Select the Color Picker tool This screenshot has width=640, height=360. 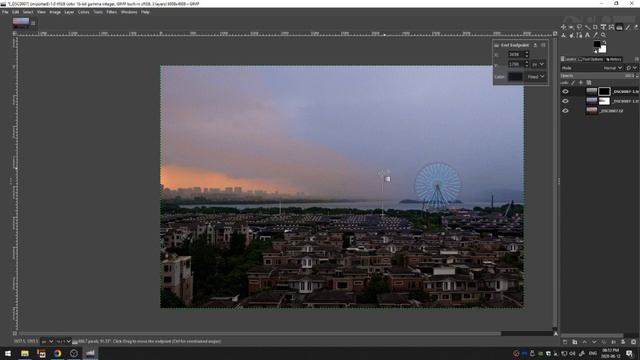pos(595,36)
